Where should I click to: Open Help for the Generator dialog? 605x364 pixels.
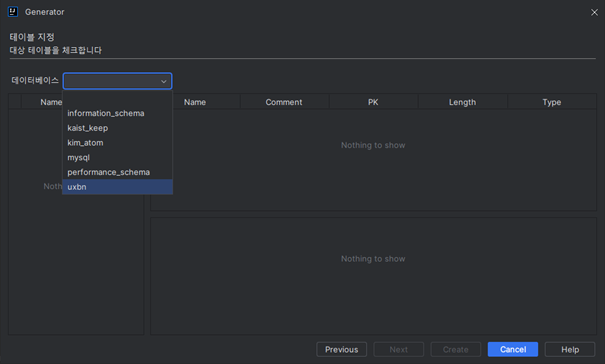tap(570, 349)
